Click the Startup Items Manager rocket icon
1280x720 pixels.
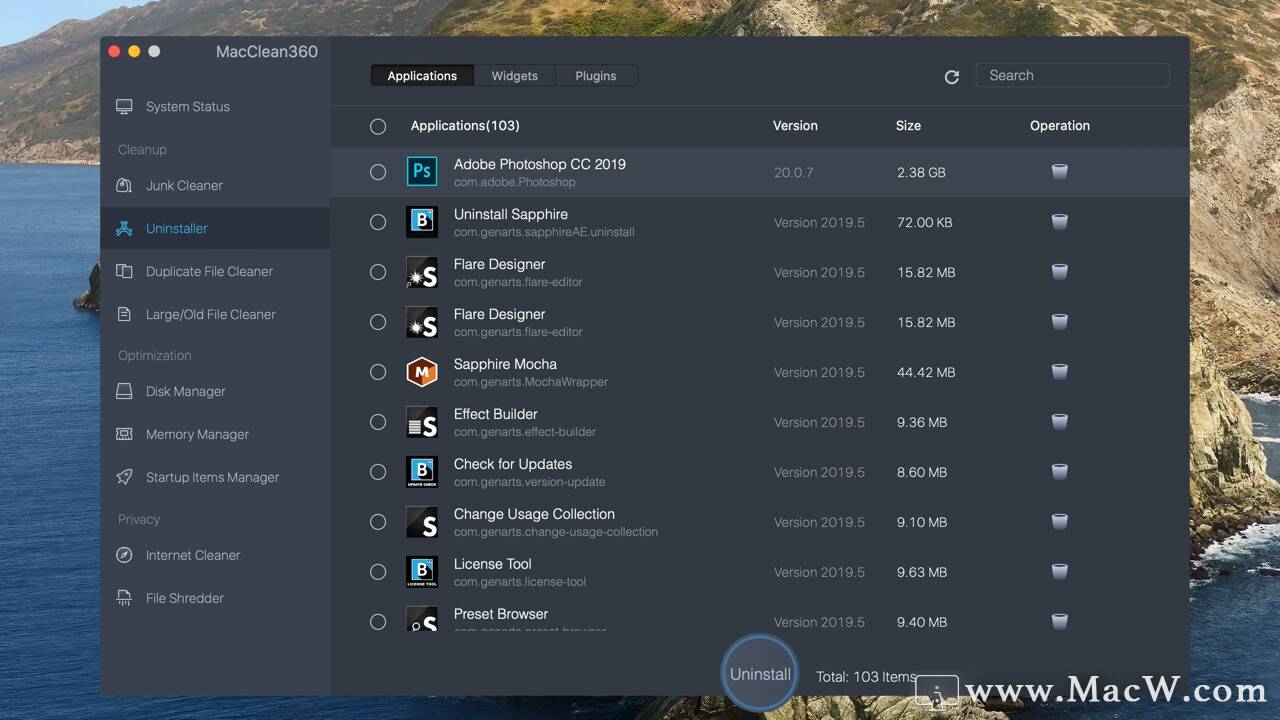[x=124, y=477]
